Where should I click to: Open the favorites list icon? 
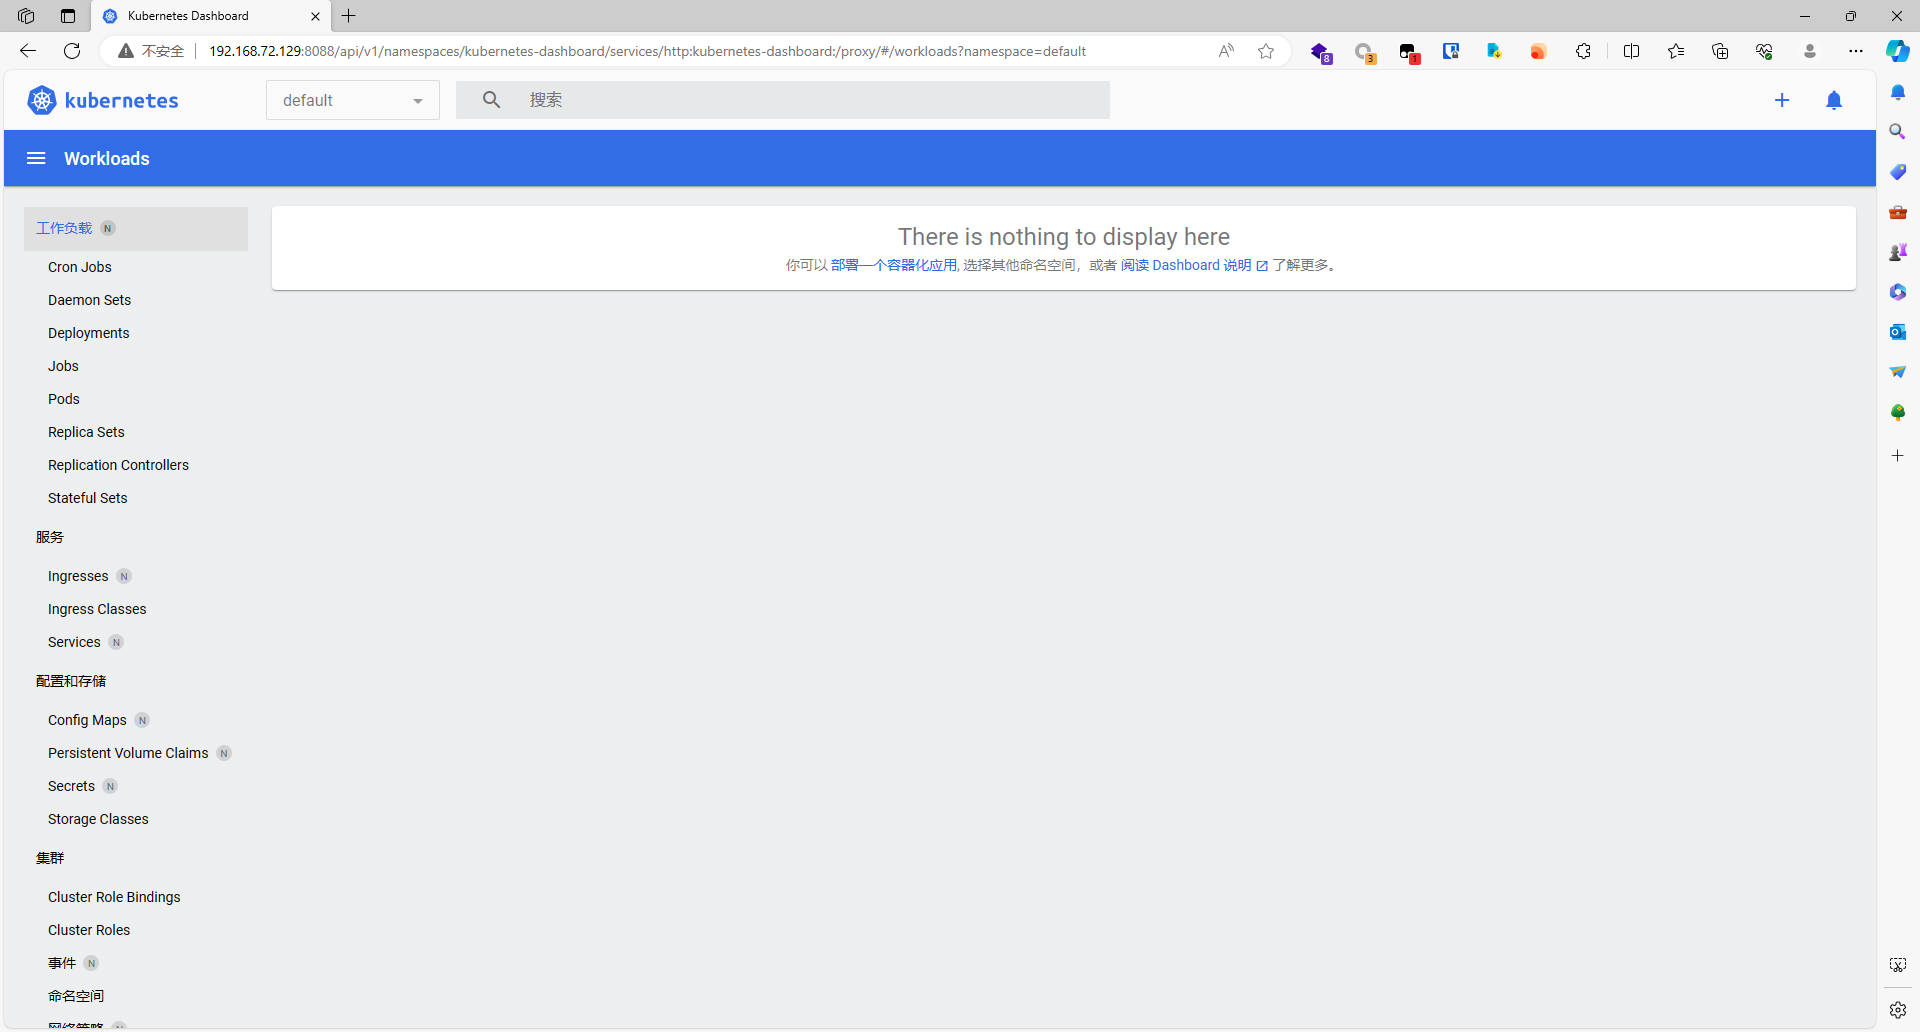pos(1676,51)
